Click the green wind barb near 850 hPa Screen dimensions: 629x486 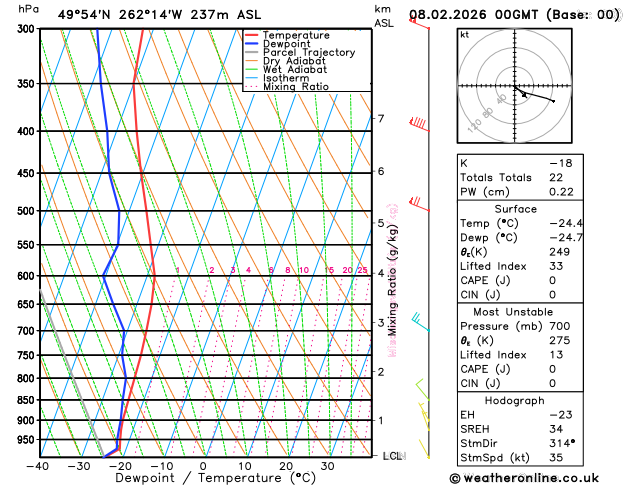click(x=422, y=389)
